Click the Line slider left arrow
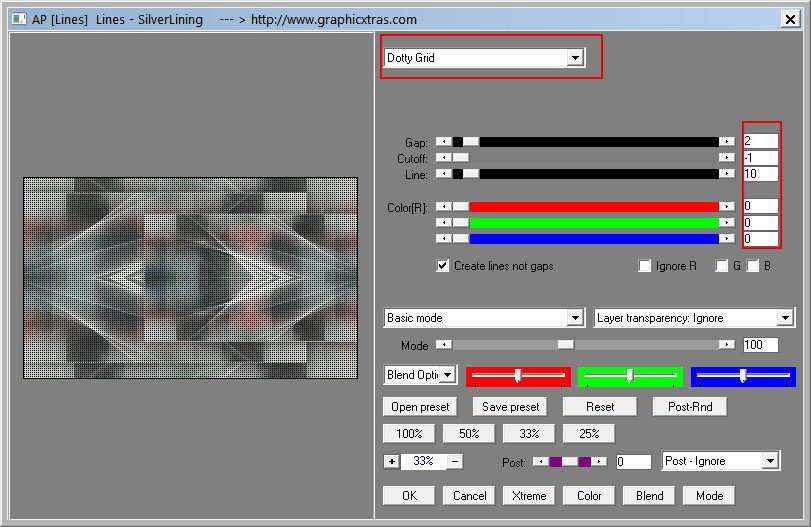The image size is (811, 527). pos(443,174)
